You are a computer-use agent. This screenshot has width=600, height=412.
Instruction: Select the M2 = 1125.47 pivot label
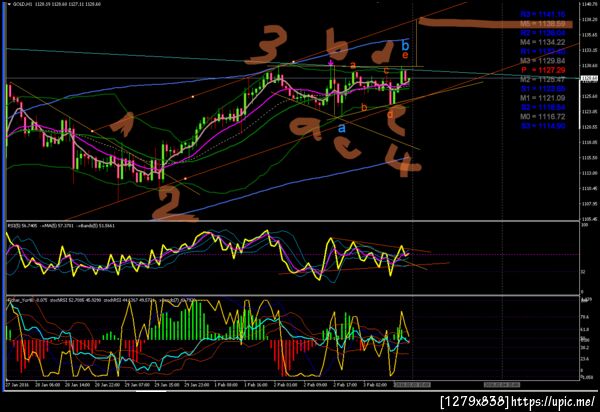pyautogui.click(x=542, y=80)
